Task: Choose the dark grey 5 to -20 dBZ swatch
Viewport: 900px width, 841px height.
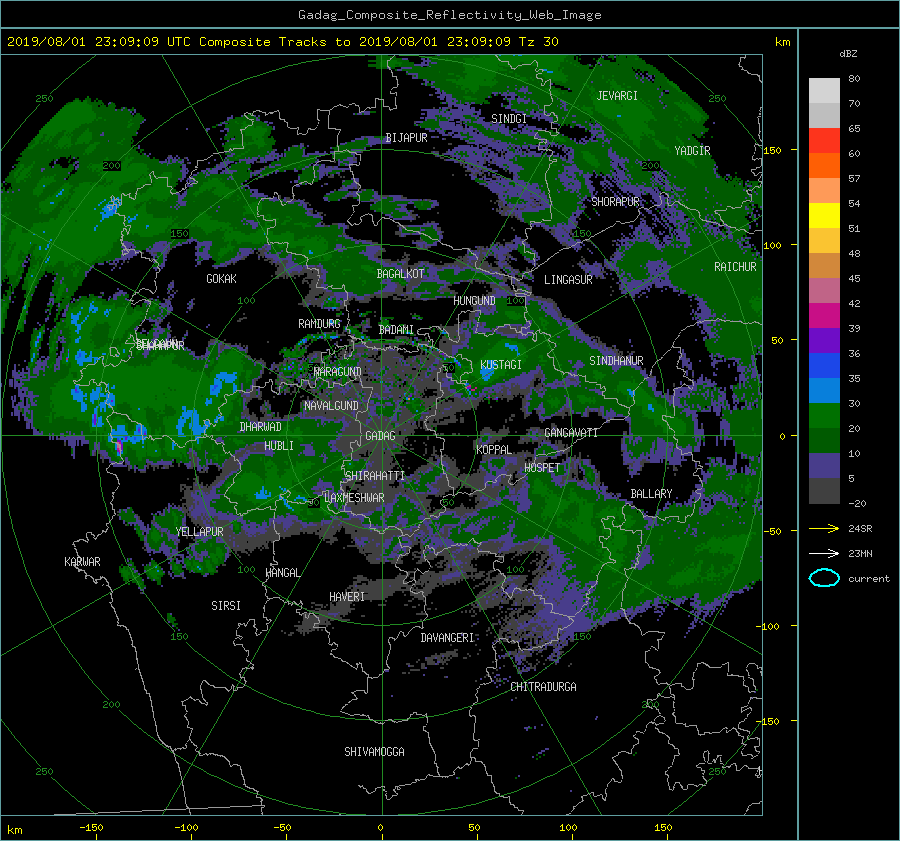Action: [824, 491]
